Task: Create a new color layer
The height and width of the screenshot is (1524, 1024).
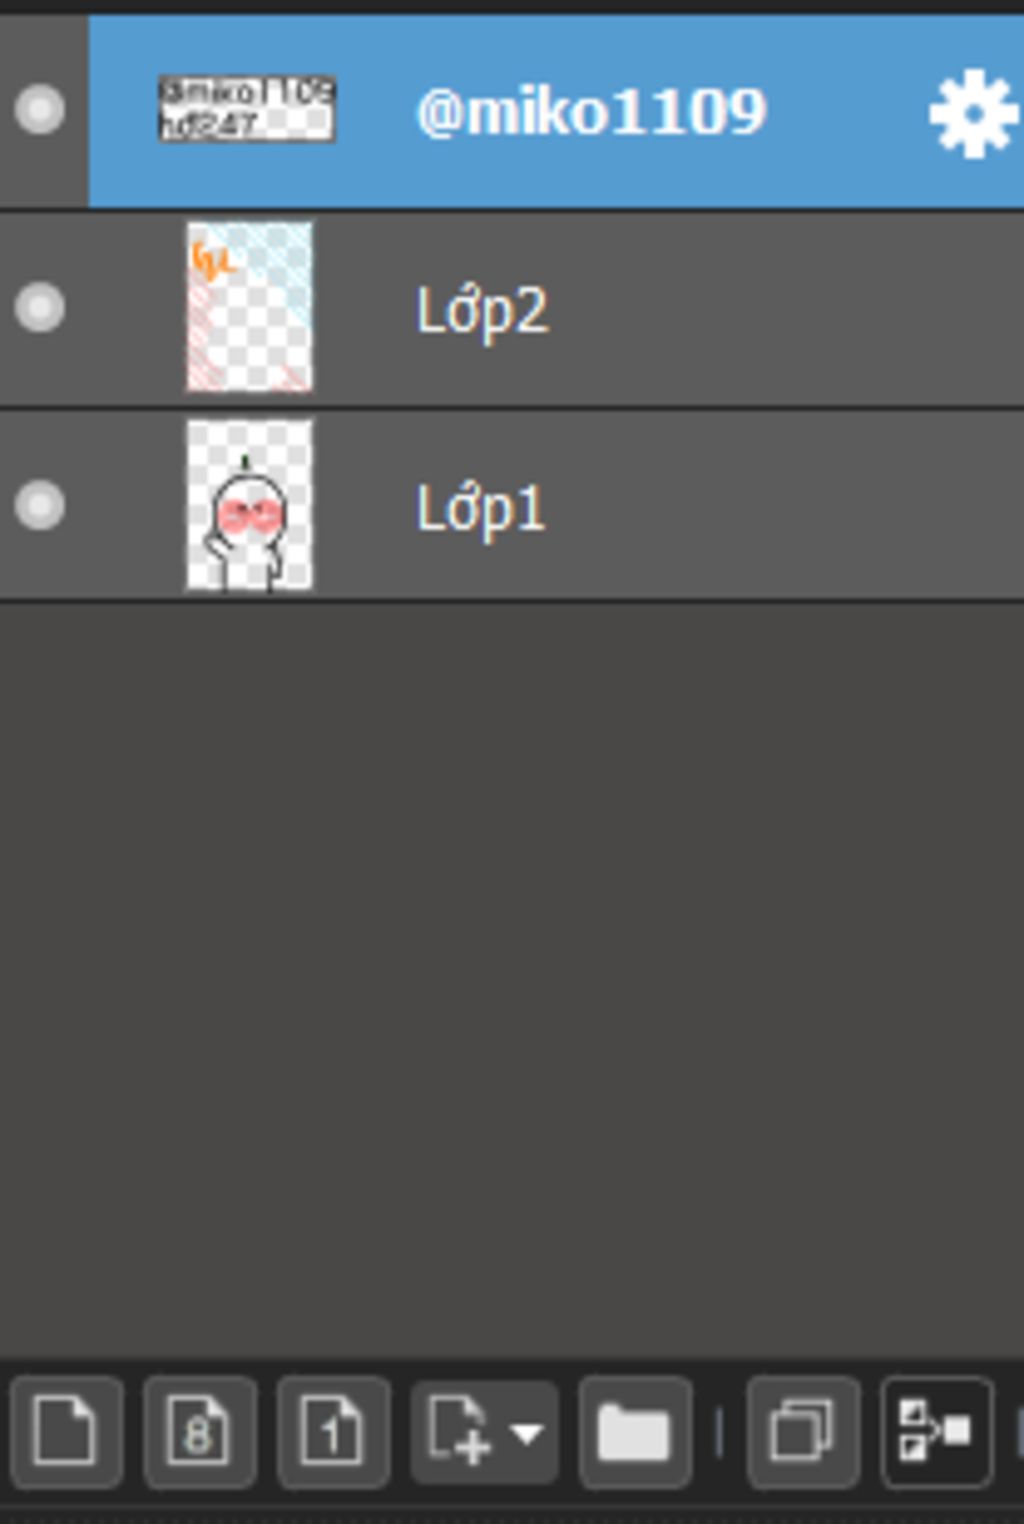Action: [65, 1432]
